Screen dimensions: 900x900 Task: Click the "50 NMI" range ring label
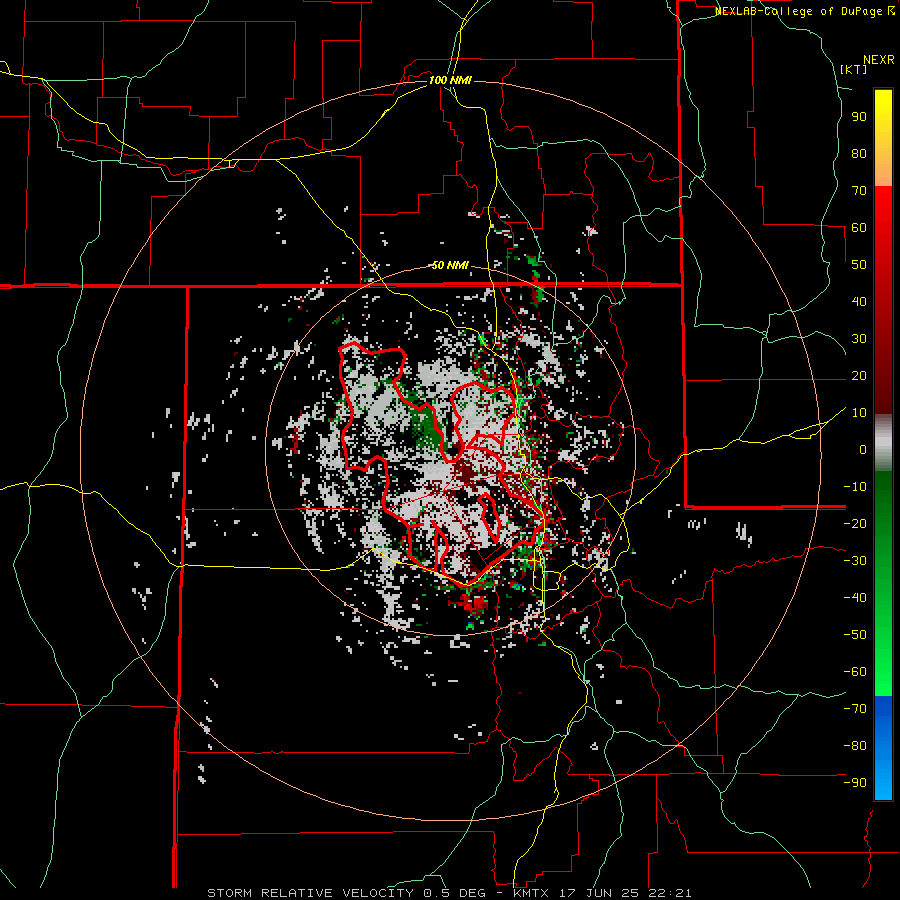[450, 265]
